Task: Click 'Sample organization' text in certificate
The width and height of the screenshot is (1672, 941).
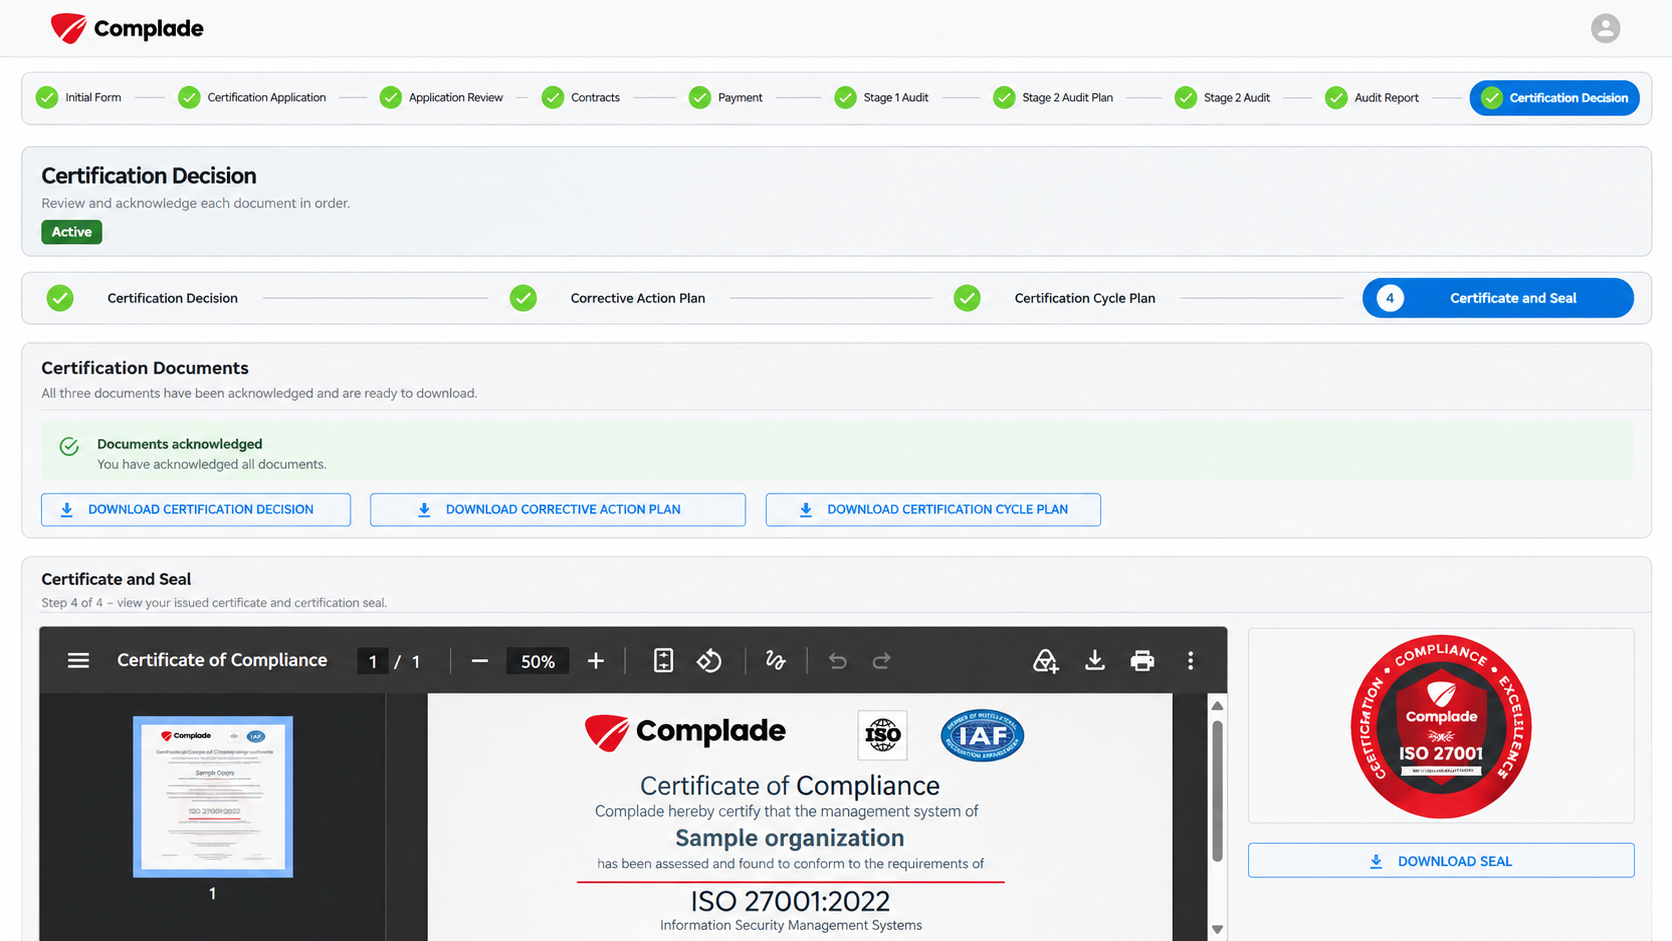Action: tap(790, 838)
